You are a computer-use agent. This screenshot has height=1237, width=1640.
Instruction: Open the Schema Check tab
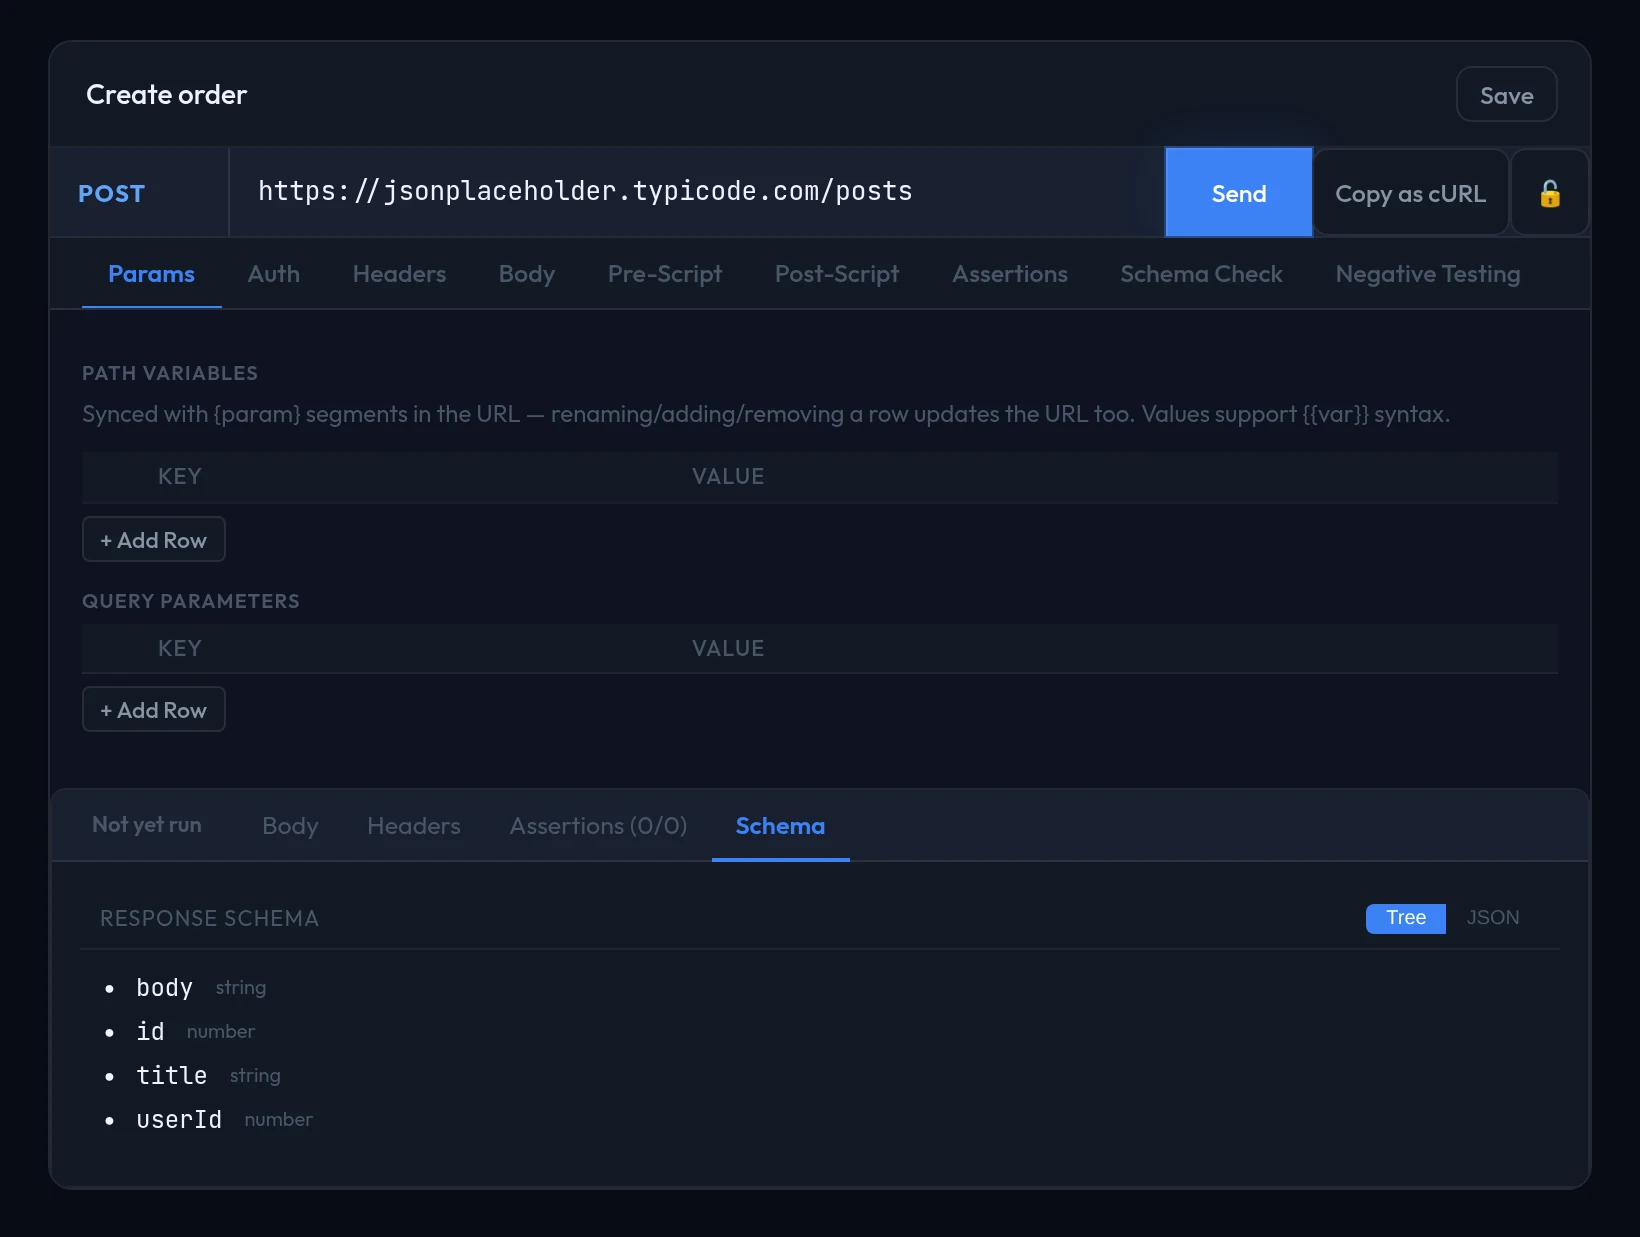coord(1201,274)
